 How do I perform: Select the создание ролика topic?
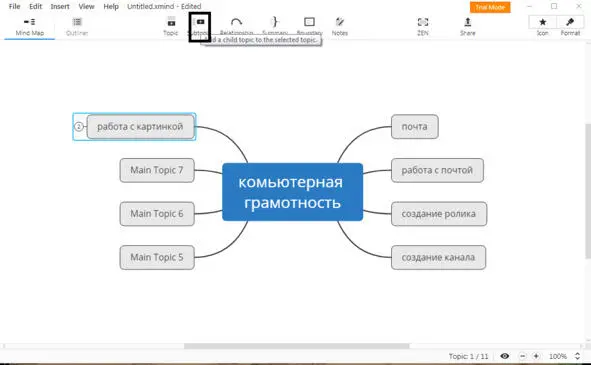(439, 214)
